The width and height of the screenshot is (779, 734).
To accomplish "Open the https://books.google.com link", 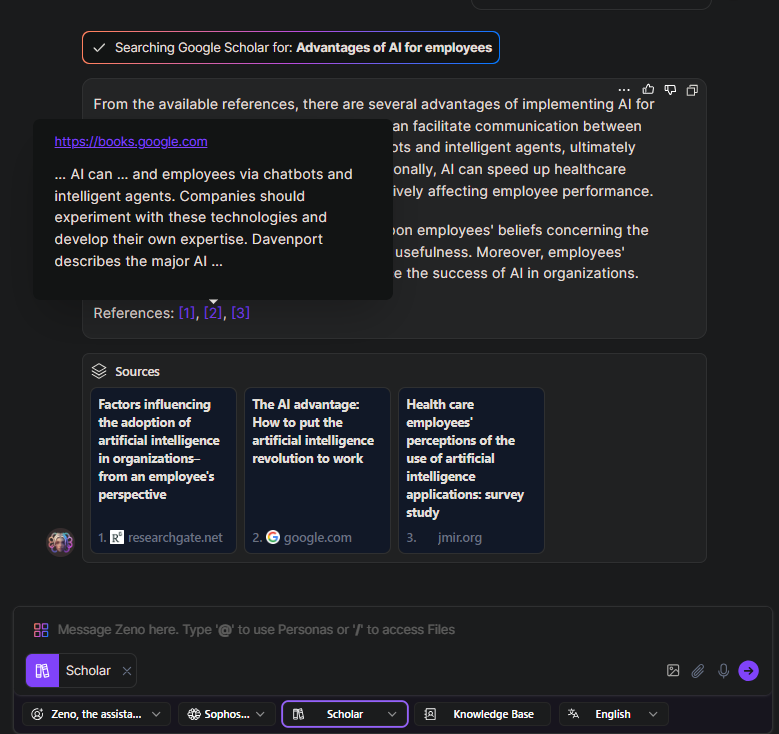I will 131,142.
